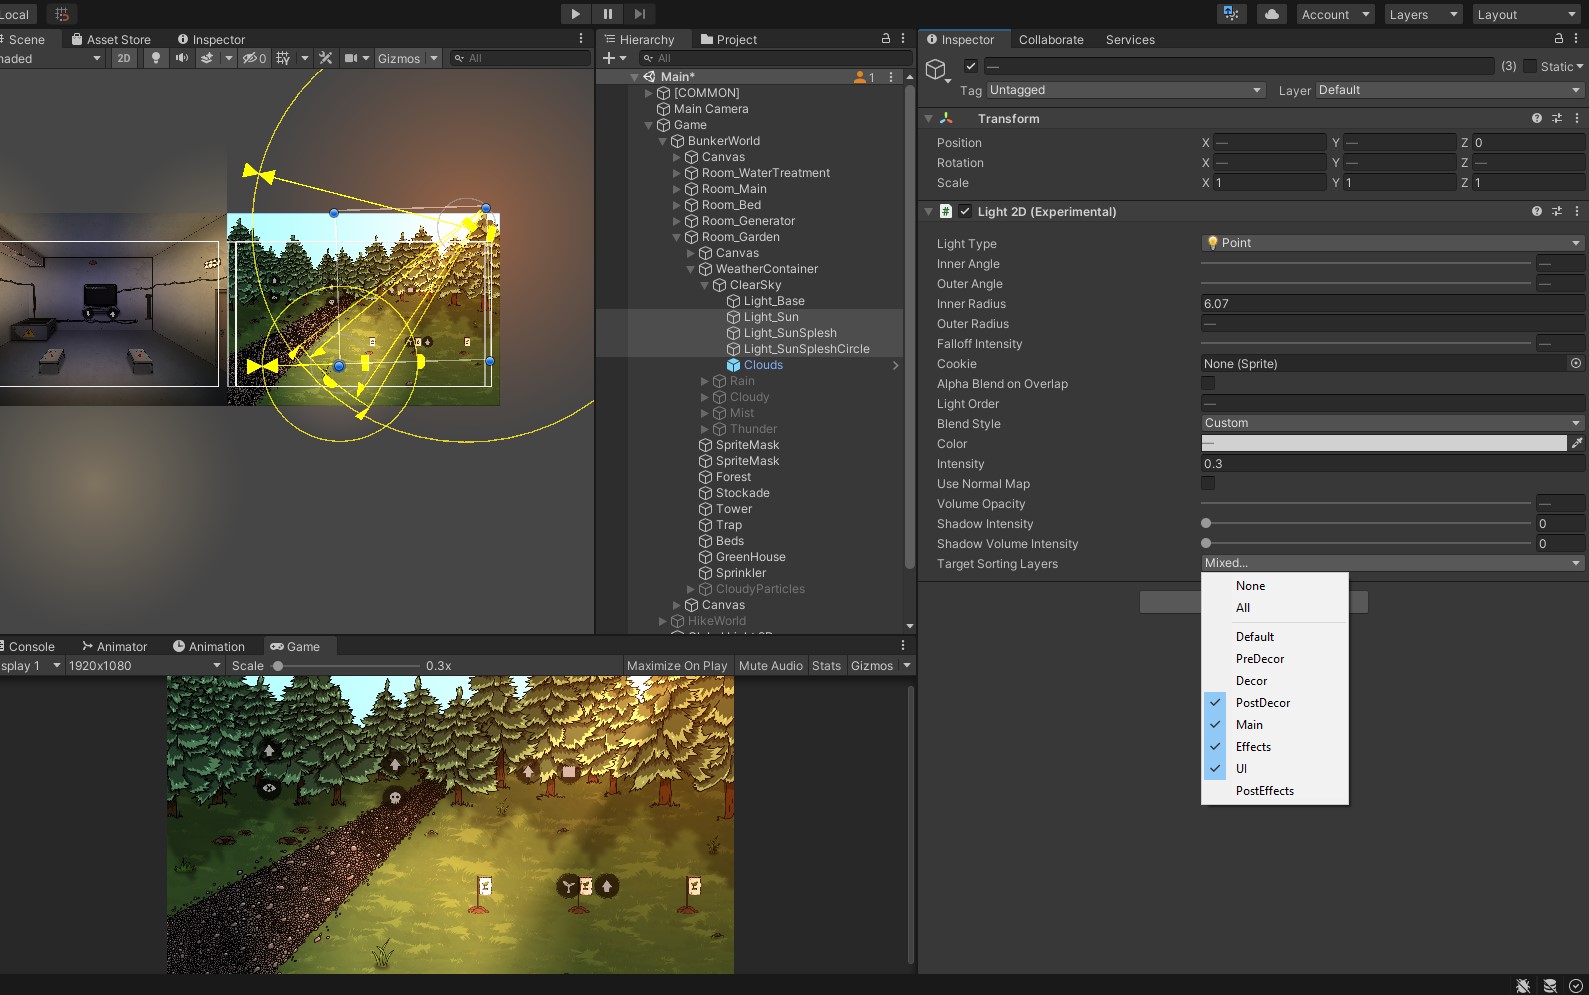Open the Layers dropdown in top bar
Image resolution: width=1589 pixels, height=995 pixels.
[x=1424, y=14]
